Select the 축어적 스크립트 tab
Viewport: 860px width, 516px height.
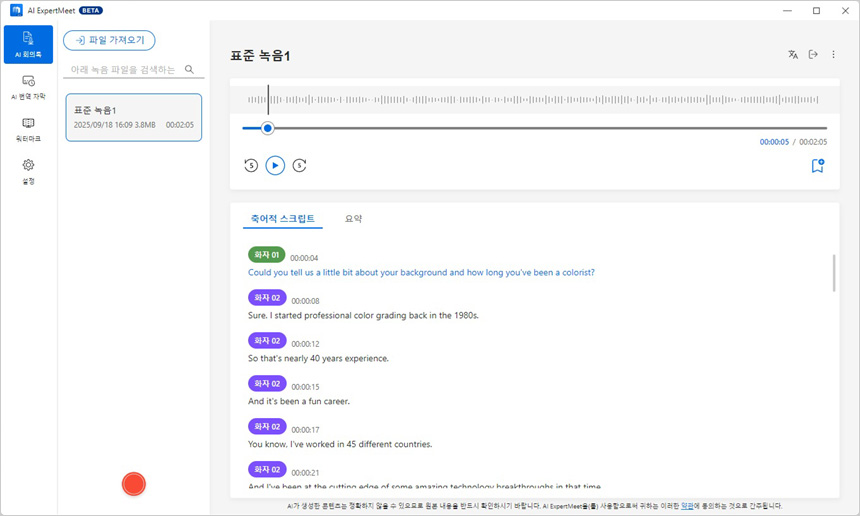click(282, 218)
